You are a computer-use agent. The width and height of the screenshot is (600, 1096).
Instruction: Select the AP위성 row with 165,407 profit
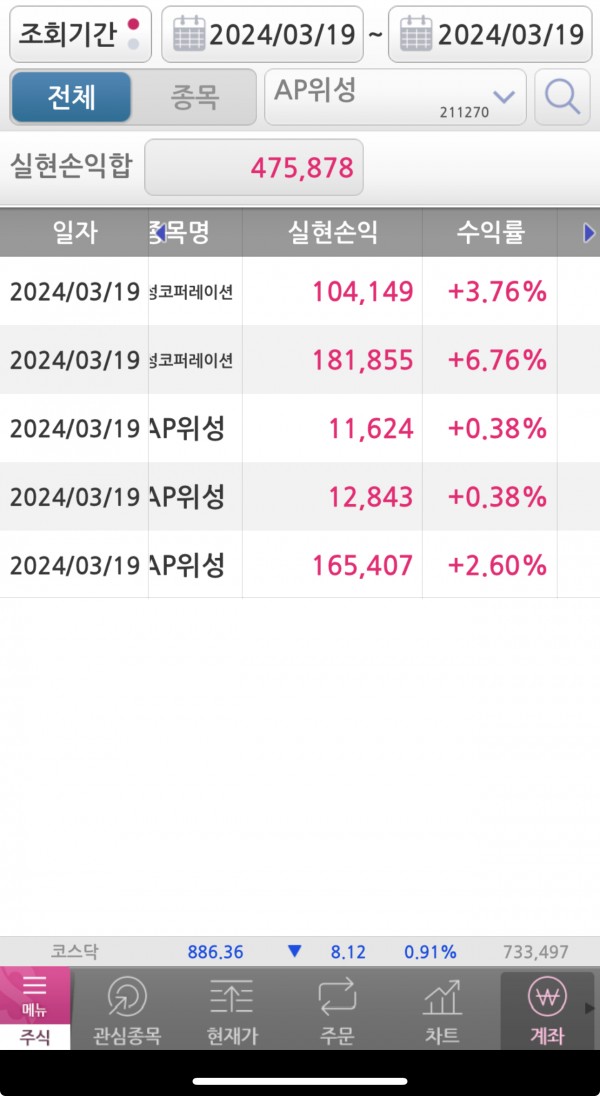[x=300, y=565]
